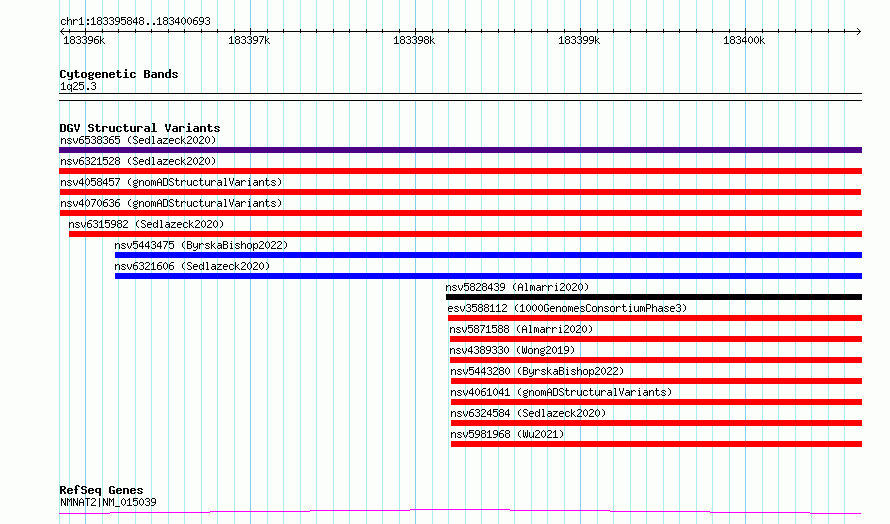Click the blue nsv5443475 variant bar

(x=488, y=255)
